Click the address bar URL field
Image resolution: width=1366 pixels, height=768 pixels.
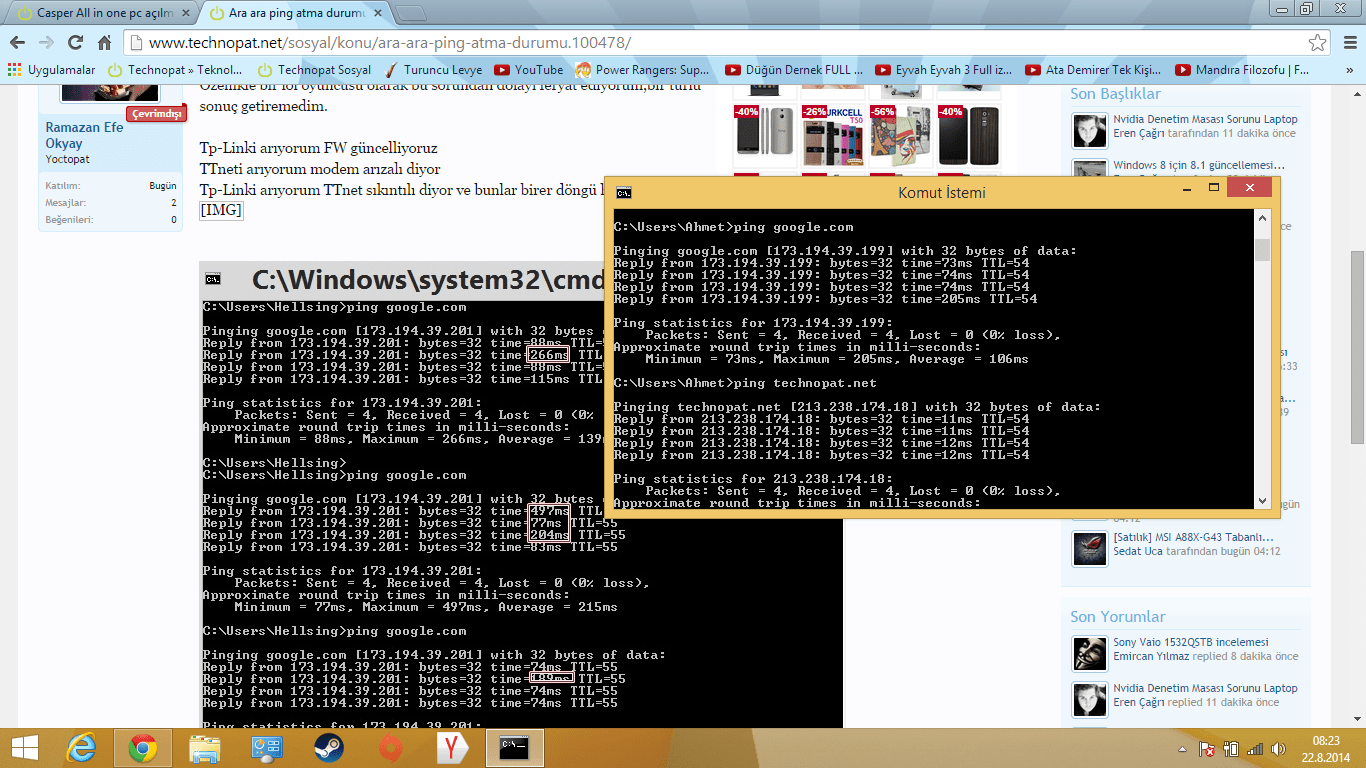pyautogui.click(x=720, y=43)
